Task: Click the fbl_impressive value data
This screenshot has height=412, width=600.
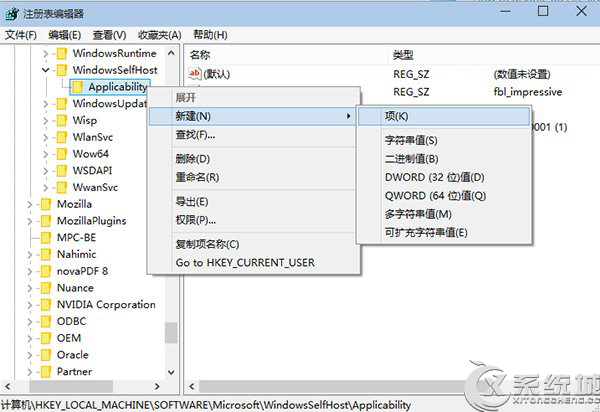Action: point(528,92)
